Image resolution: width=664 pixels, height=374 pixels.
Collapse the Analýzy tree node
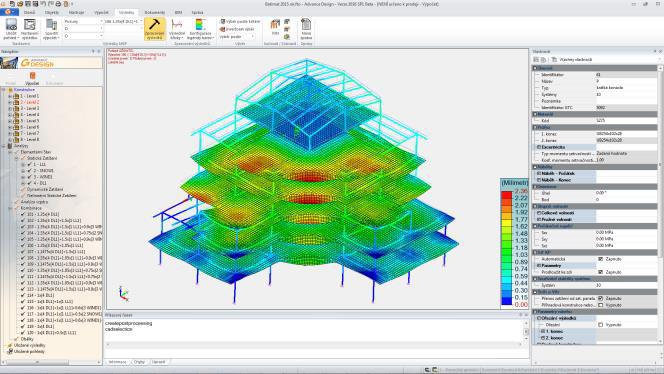click(4, 146)
